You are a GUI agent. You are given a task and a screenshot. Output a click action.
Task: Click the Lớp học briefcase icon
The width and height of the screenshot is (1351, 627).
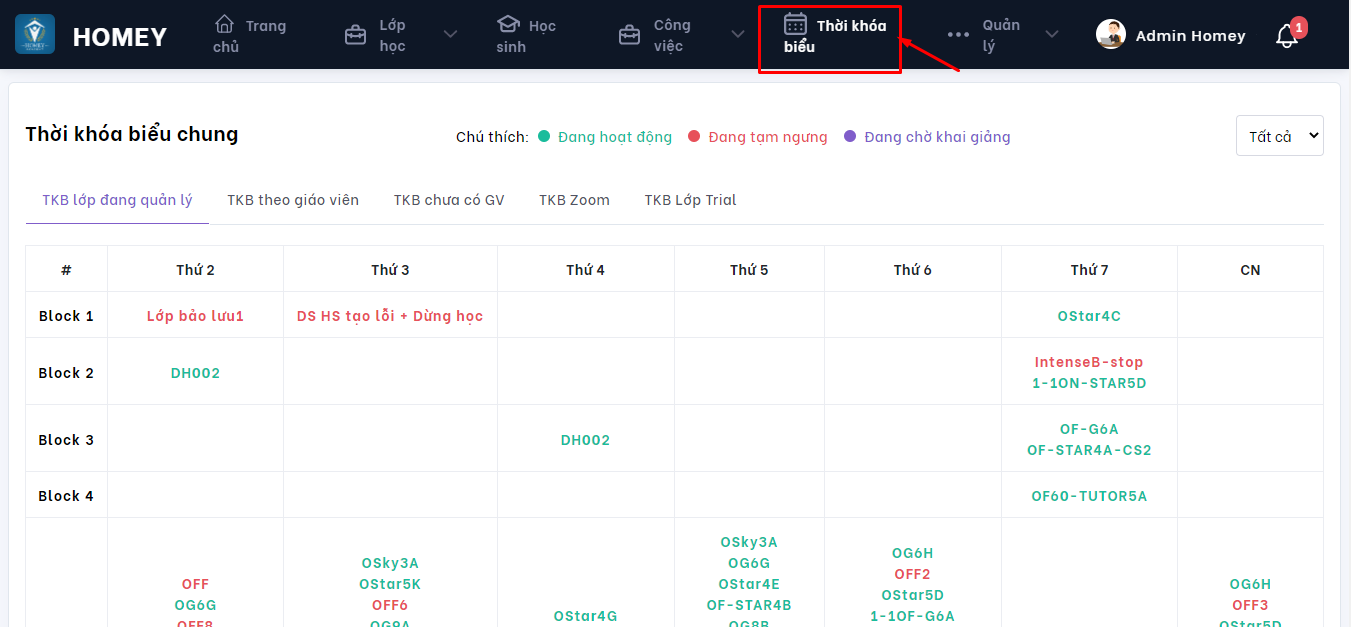pyautogui.click(x=355, y=36)
